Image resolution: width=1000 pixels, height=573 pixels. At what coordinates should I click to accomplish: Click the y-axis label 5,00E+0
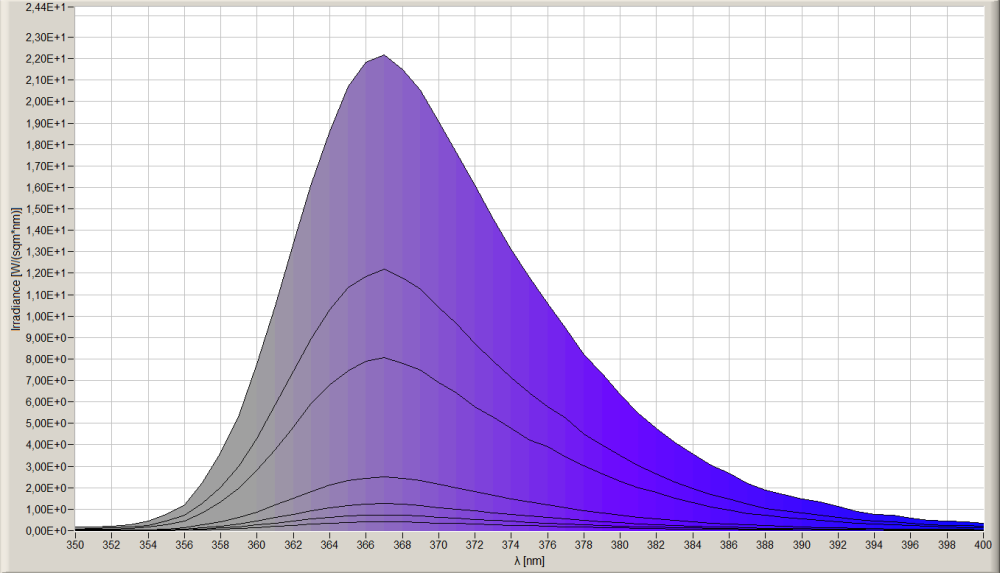(44, 424)
